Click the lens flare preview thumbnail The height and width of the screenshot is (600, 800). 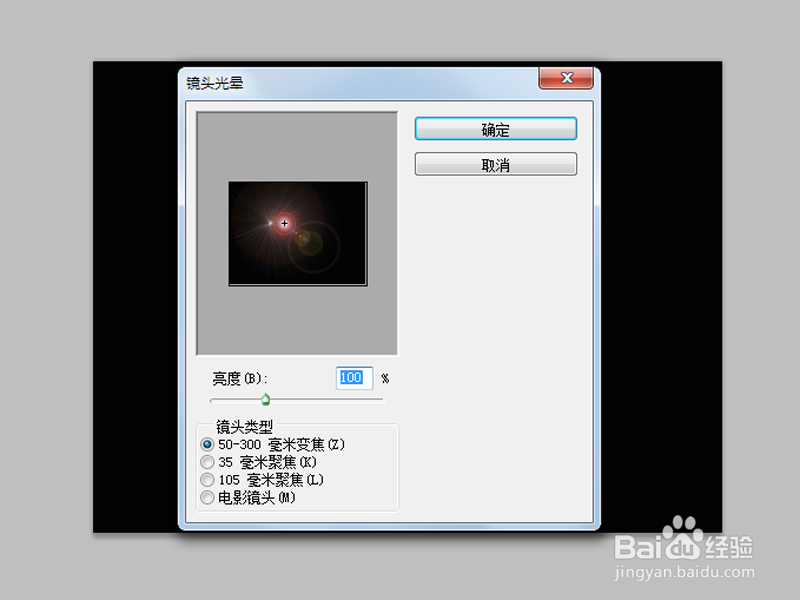[297, 234]
